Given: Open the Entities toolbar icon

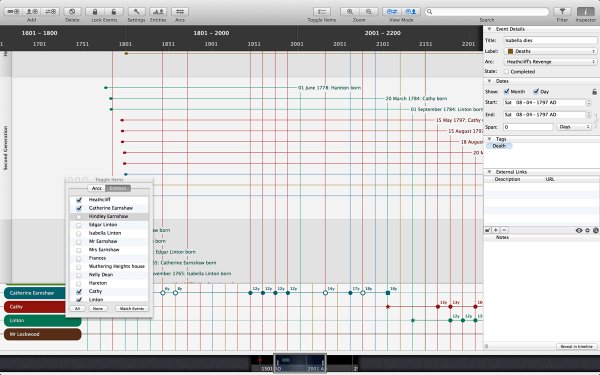Looking at the screenshot, I should tap(158, 12).
